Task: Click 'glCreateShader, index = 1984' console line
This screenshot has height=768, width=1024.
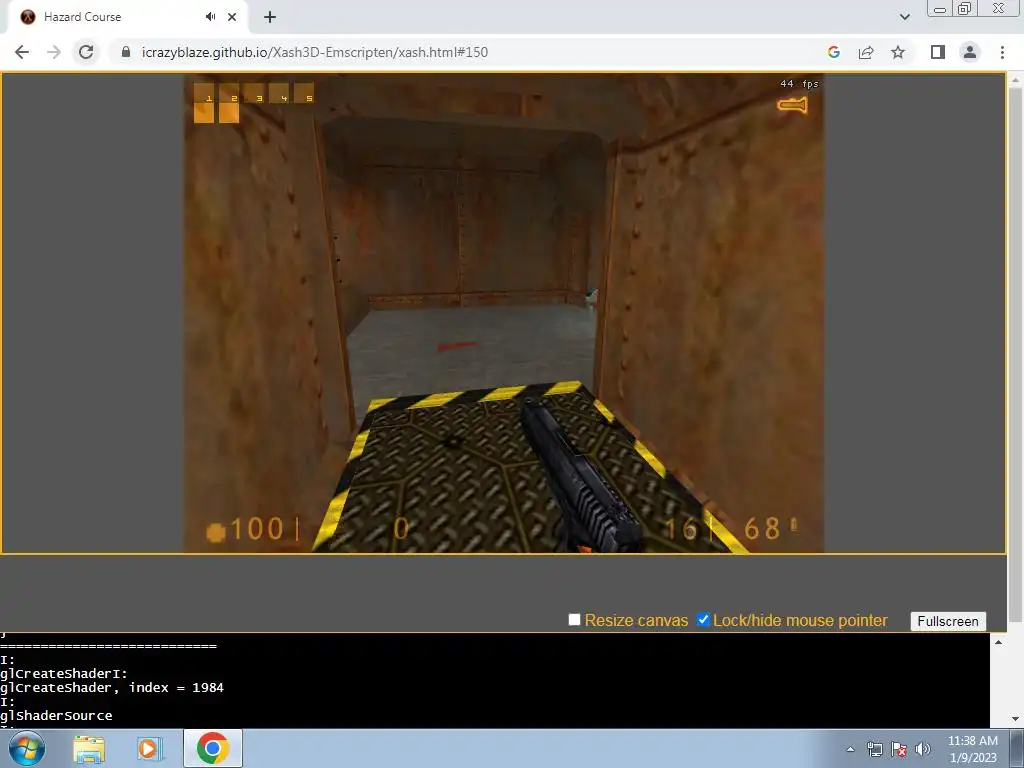Action: (x=112, y=688)
